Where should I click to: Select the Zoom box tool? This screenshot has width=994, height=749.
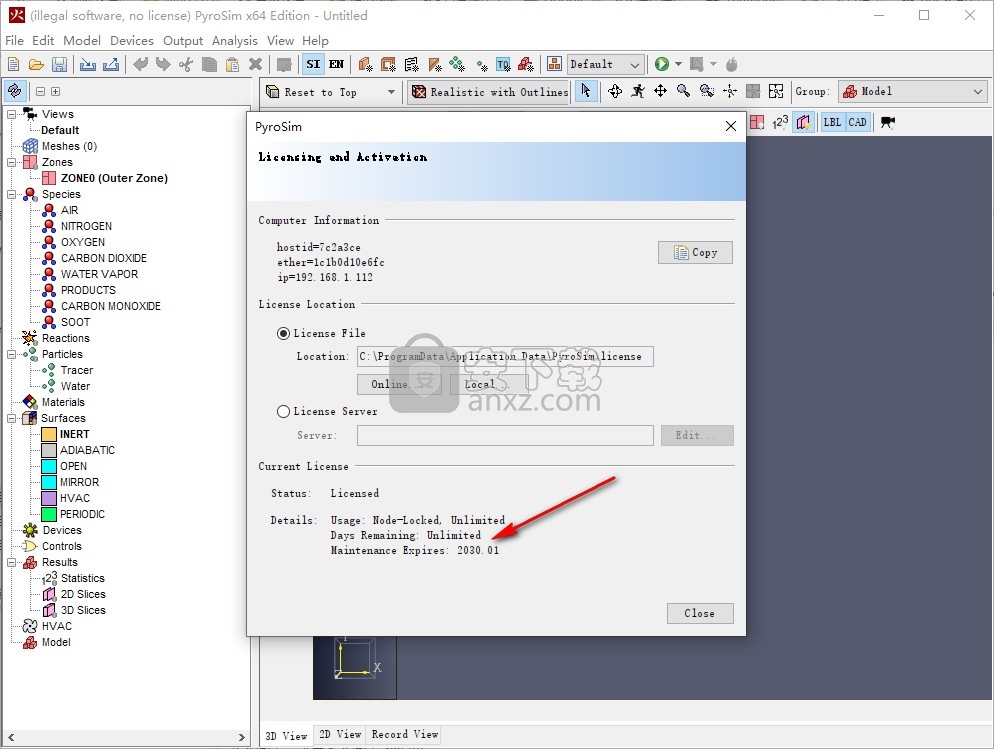707,91
